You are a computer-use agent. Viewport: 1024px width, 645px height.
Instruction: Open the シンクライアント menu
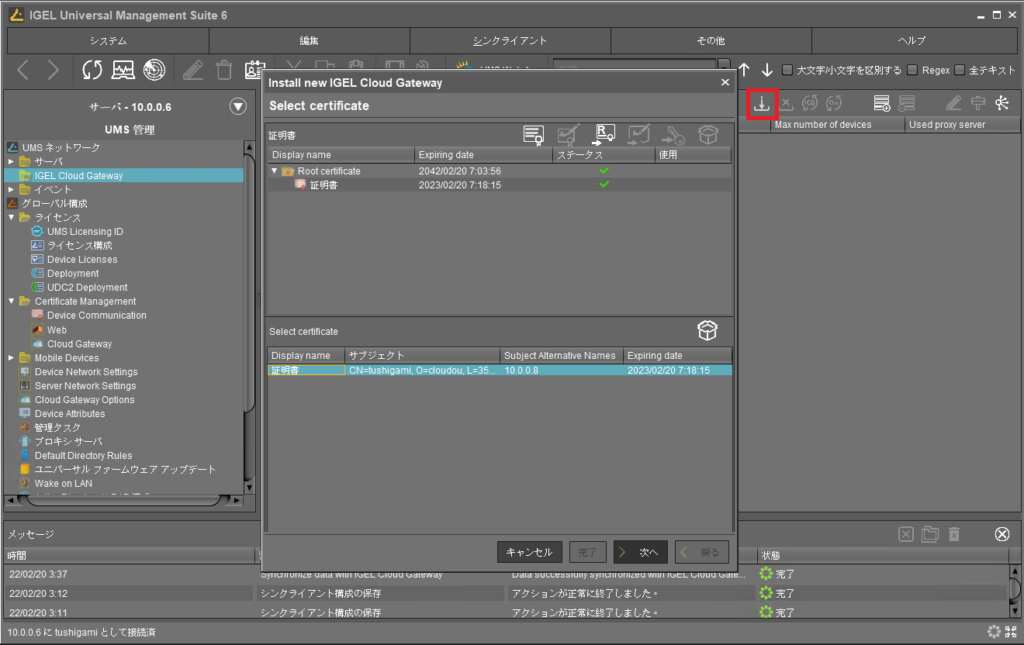[510, 40]
